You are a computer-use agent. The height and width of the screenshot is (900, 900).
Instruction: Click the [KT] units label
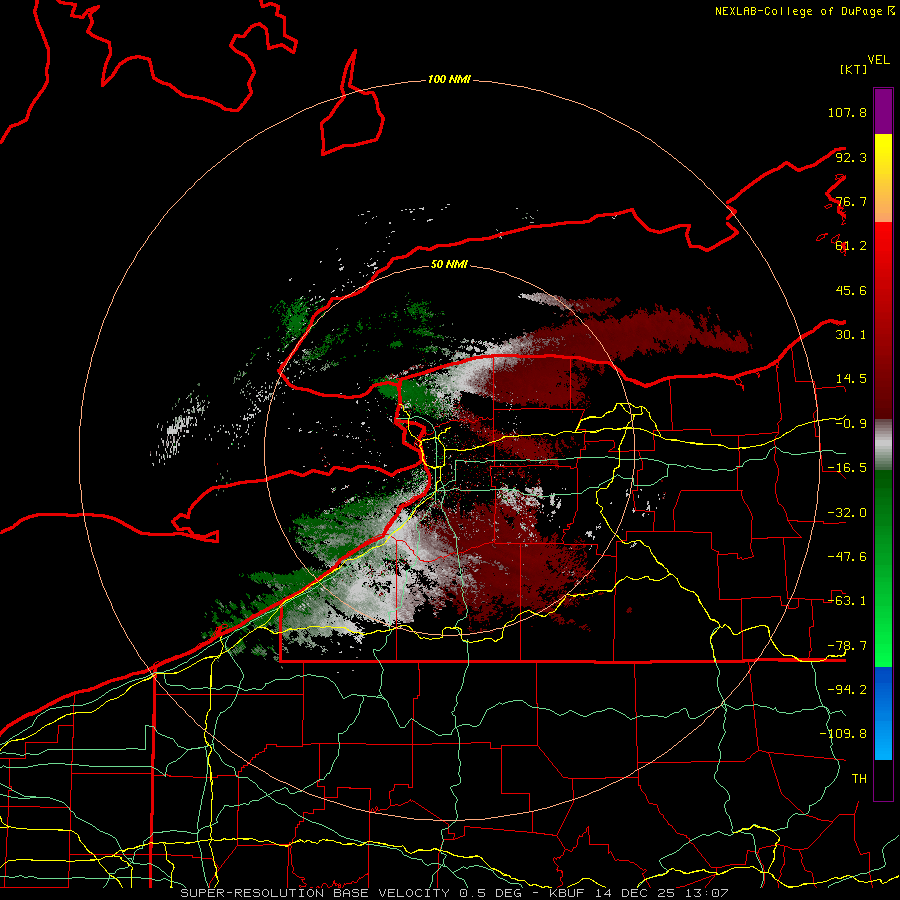pyautogui.click(x=853, y=69)
